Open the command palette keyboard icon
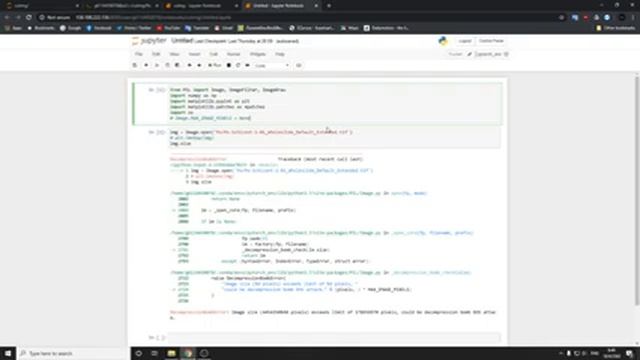This screenshot has height=360, width=640. pyautogui.click(x=299, y=65)
